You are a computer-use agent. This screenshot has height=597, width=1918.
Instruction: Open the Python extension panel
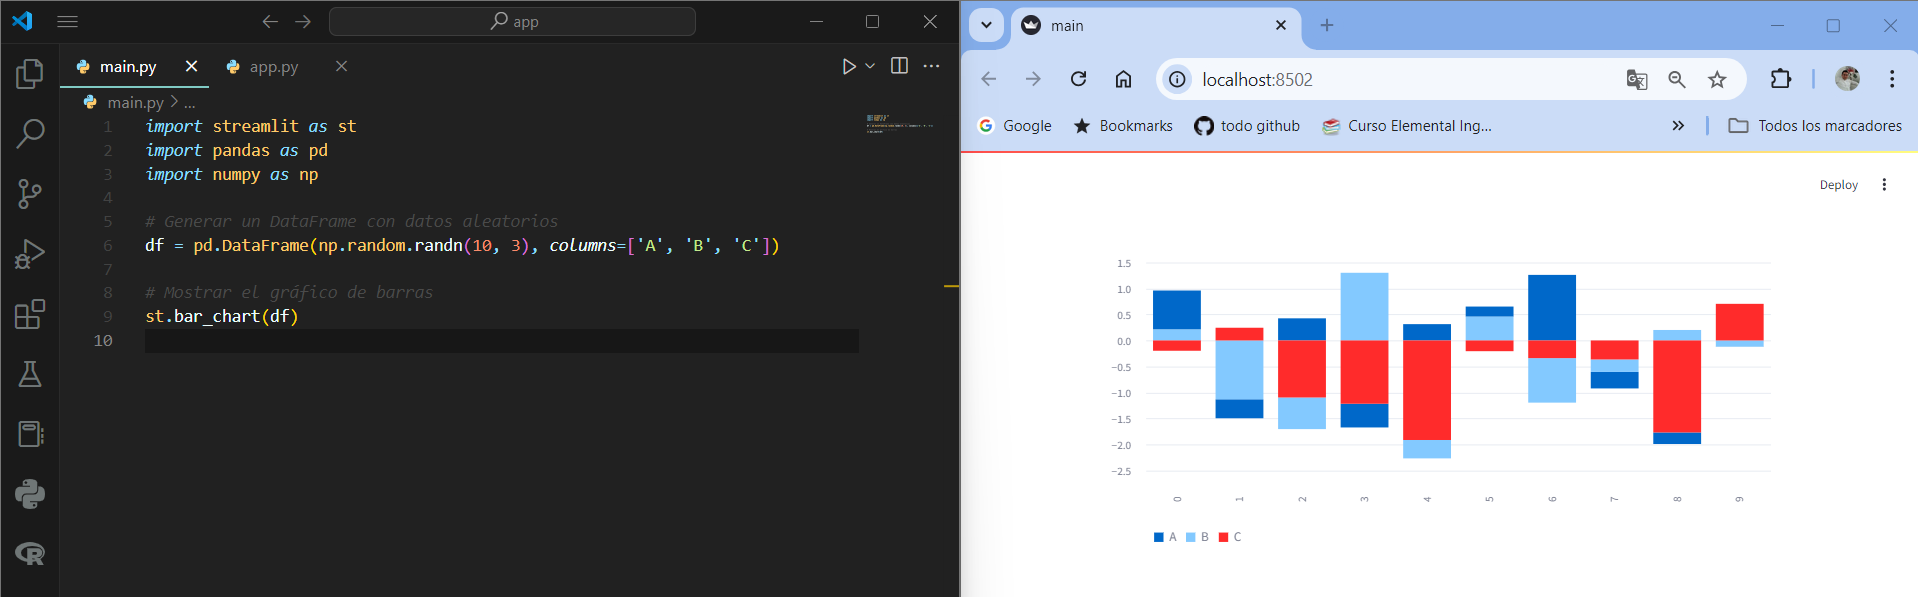30,494
